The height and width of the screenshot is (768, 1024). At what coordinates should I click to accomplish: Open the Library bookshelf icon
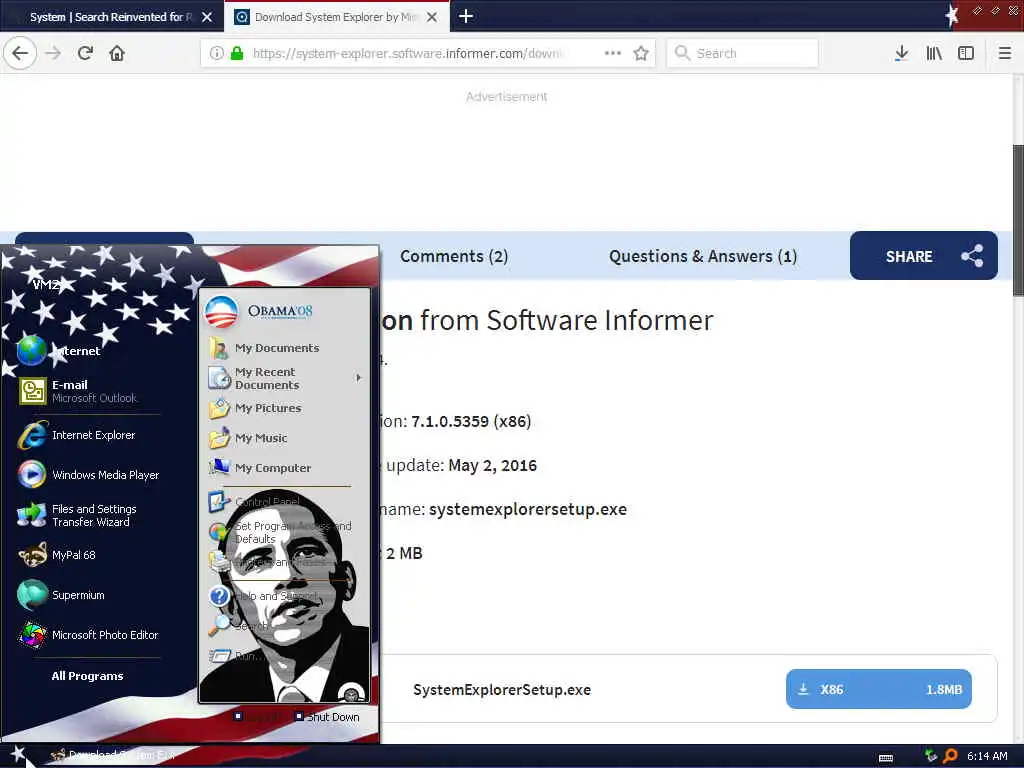(934, 53)
